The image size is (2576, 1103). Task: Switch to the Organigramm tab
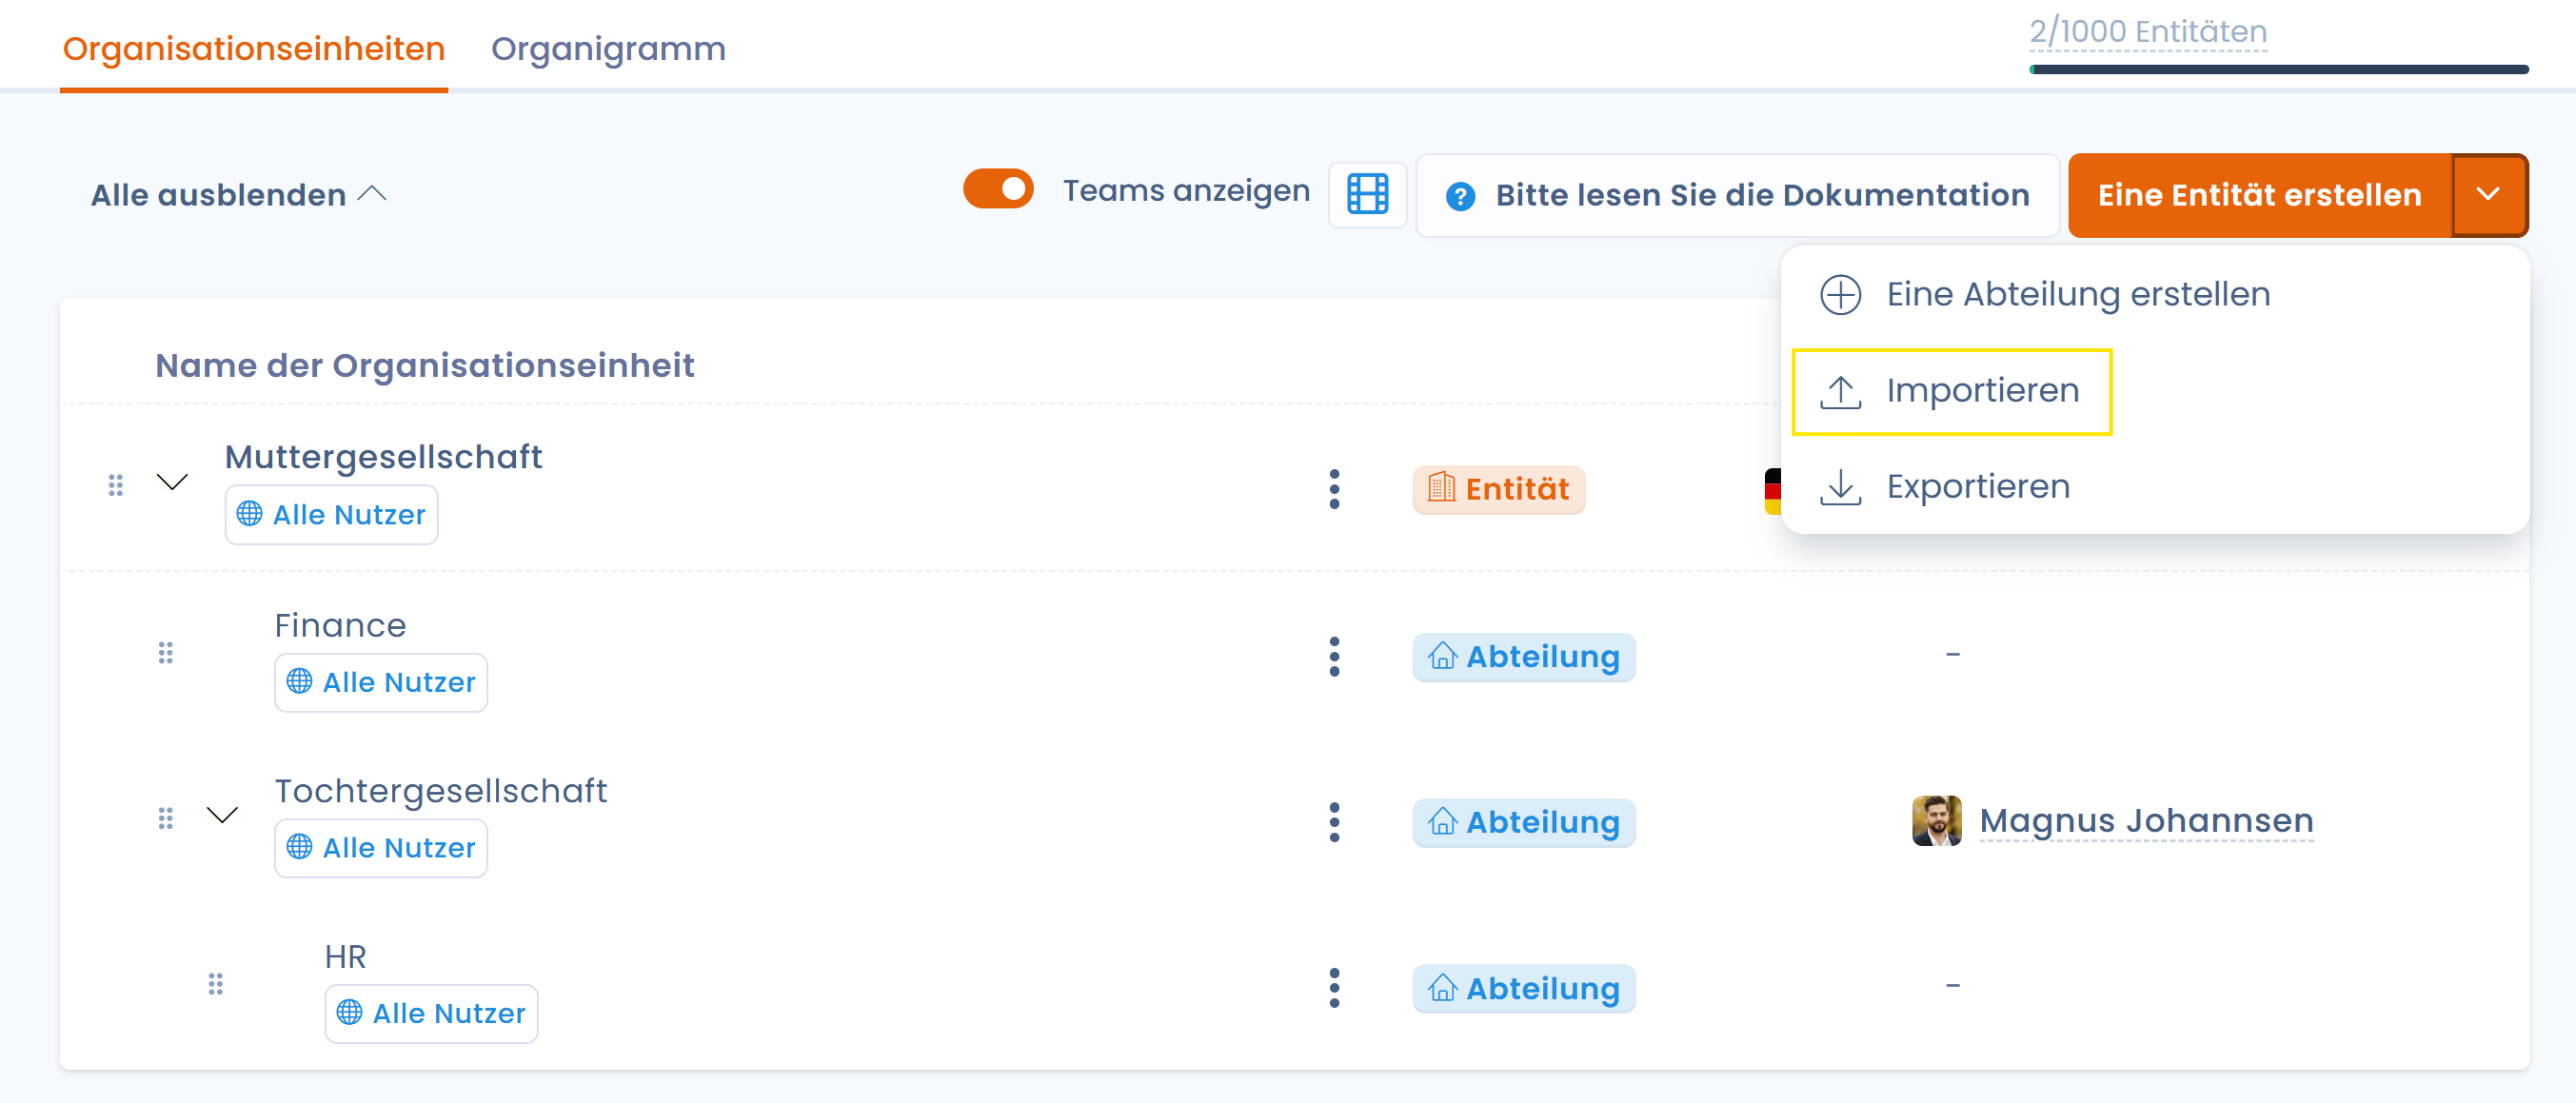(608, 48)
